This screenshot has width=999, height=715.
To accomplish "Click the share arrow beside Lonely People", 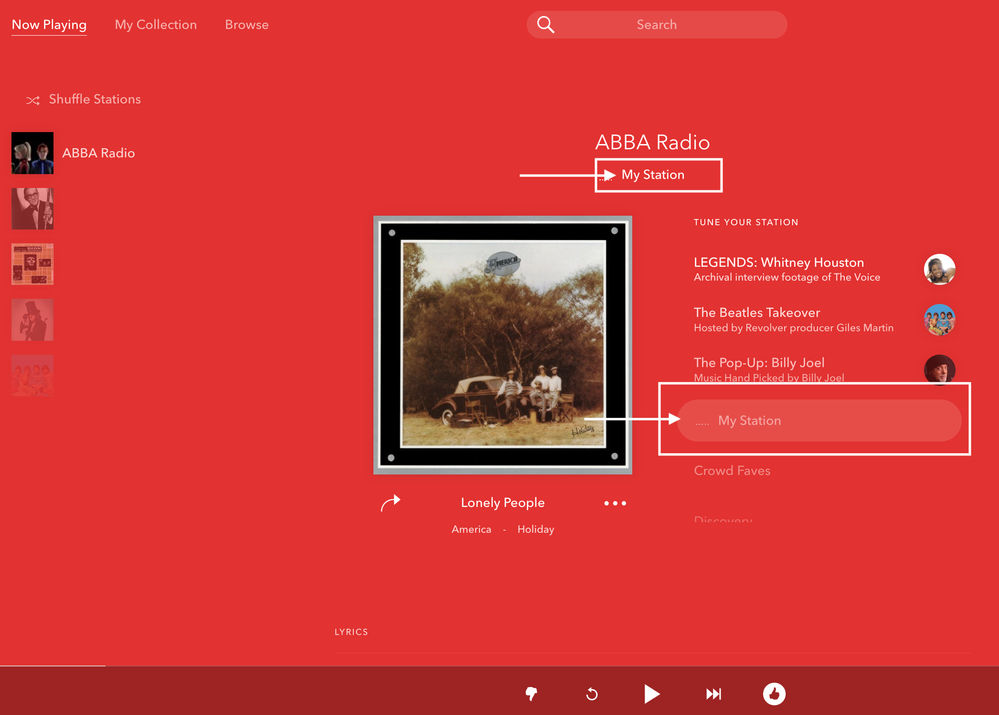I will (391, 503).
